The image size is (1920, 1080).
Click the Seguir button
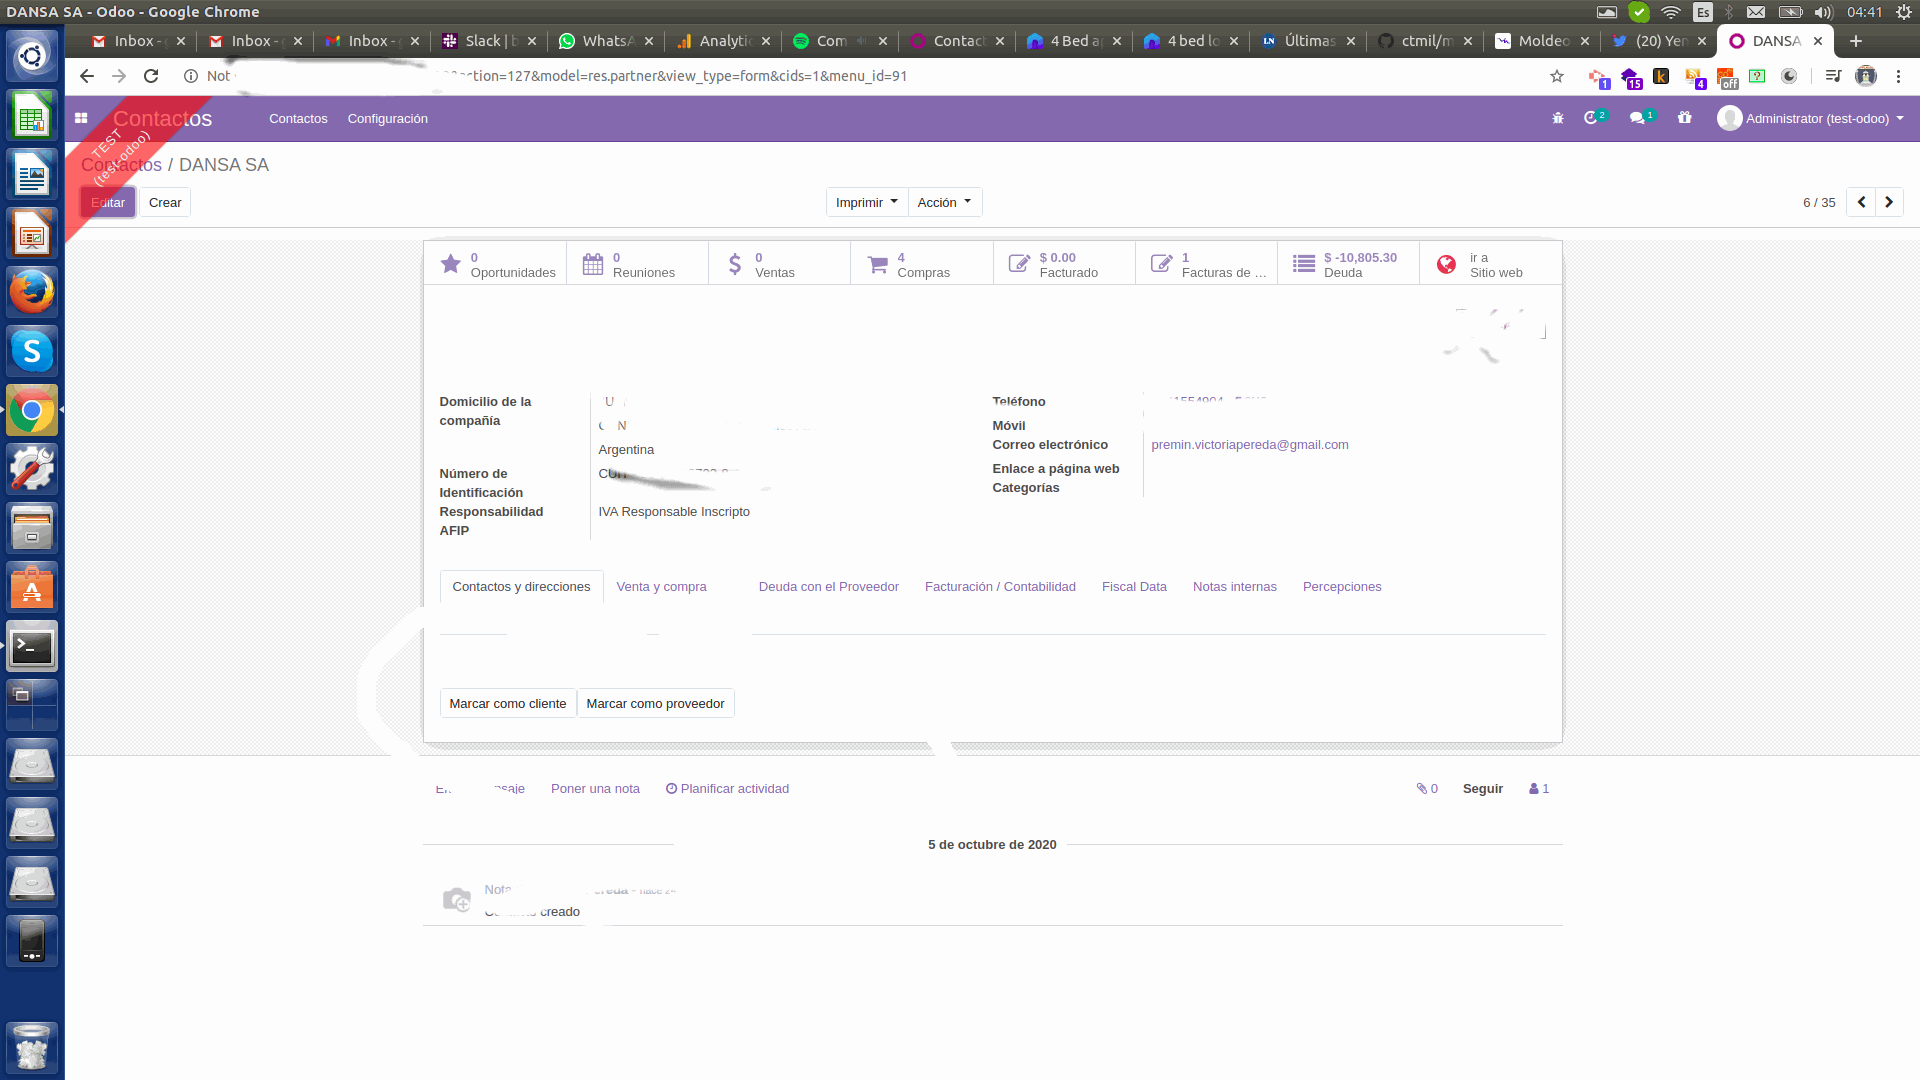click(1483, 789)
